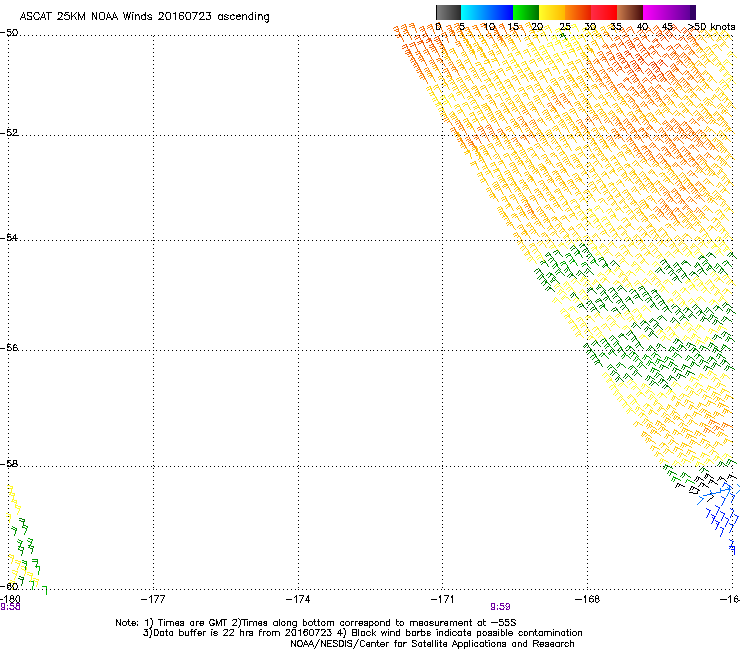Click the yellow 20-25 knots legend segment

552,12
